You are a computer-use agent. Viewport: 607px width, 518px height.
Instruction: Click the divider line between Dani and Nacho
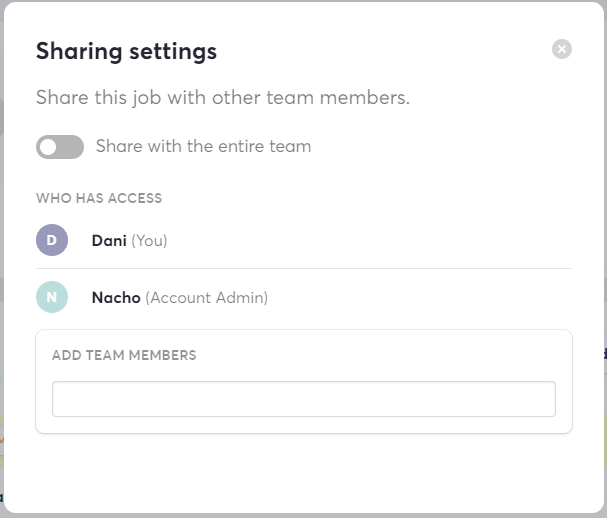pyautogui.click(x=304, y=268)
